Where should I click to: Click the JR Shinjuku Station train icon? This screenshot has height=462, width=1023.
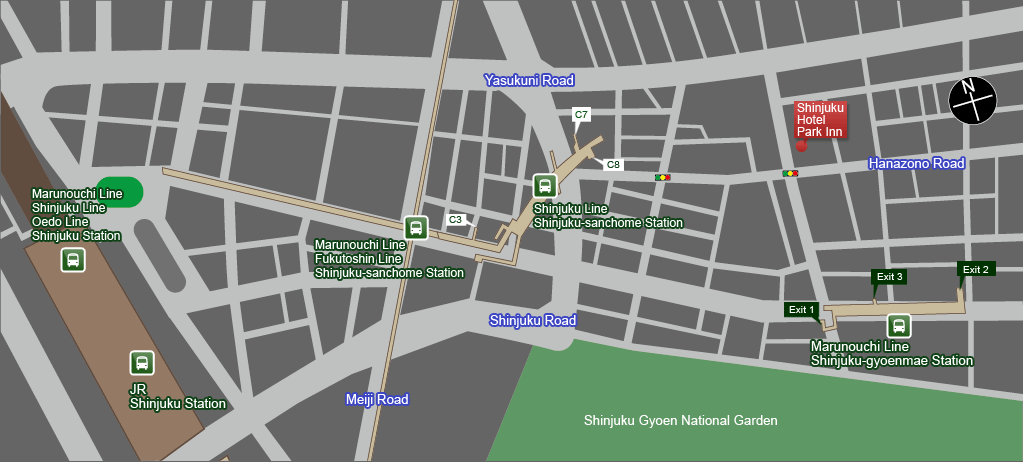142,363
